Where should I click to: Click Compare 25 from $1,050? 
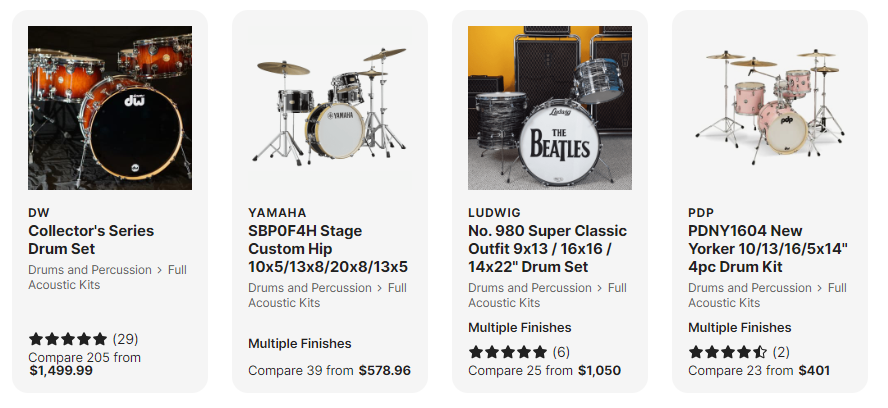(x=544, y=371)
